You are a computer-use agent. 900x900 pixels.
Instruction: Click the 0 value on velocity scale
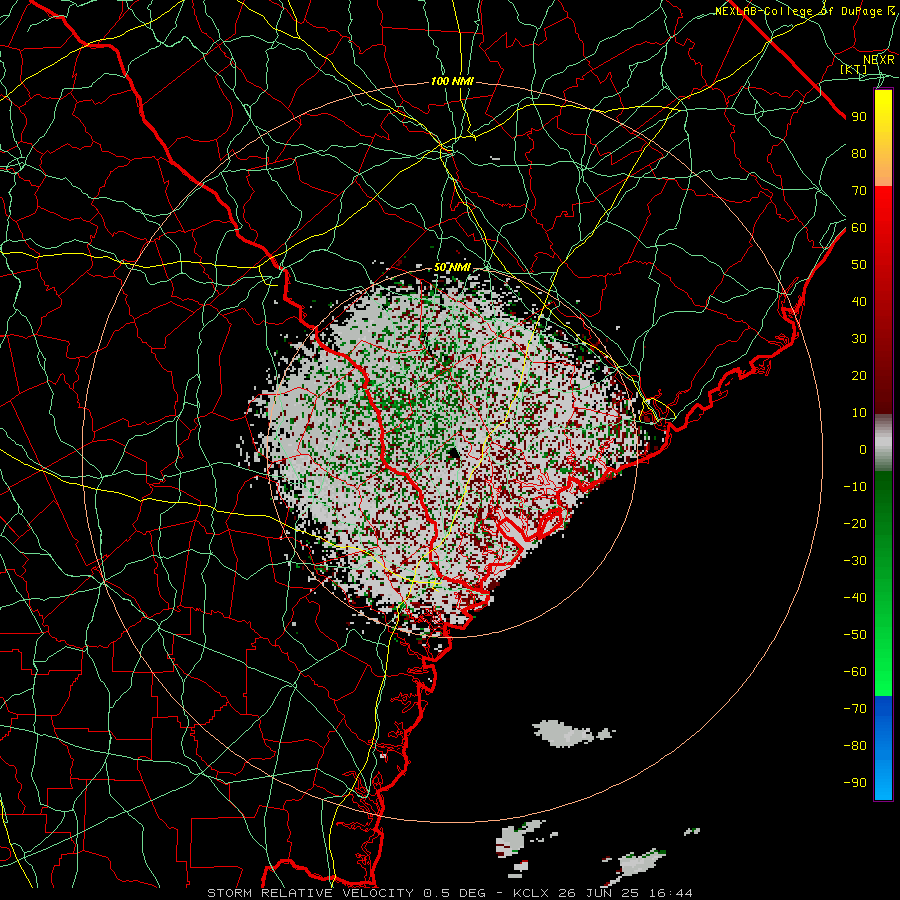[x=863, y=449]
